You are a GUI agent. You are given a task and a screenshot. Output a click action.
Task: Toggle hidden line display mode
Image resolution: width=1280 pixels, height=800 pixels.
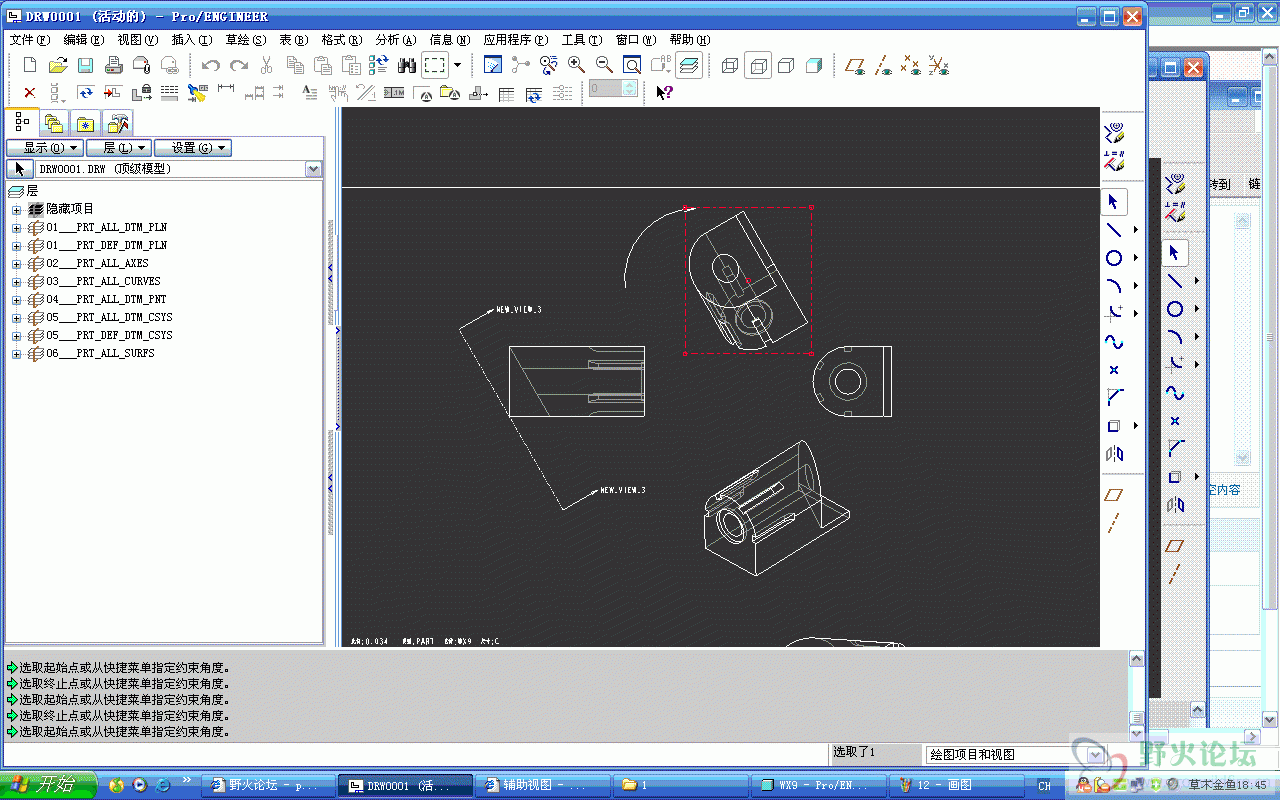click(x=758, y=65)
